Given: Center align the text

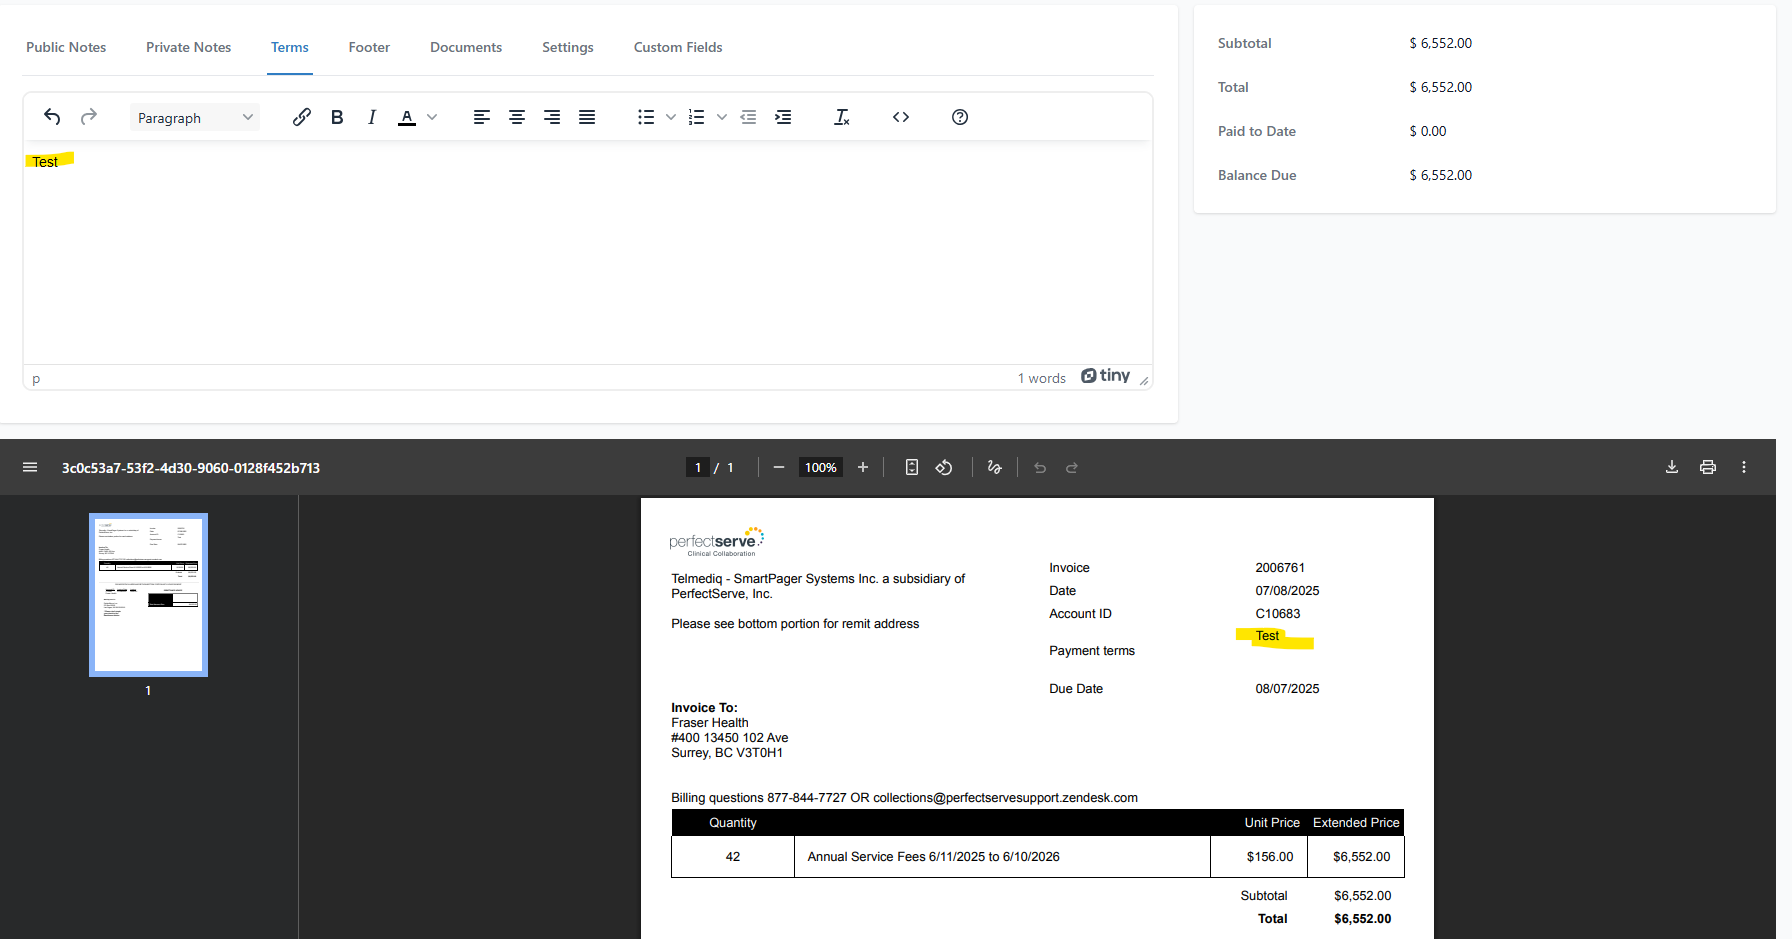Looking at the screenshot, I should [517, 117].
